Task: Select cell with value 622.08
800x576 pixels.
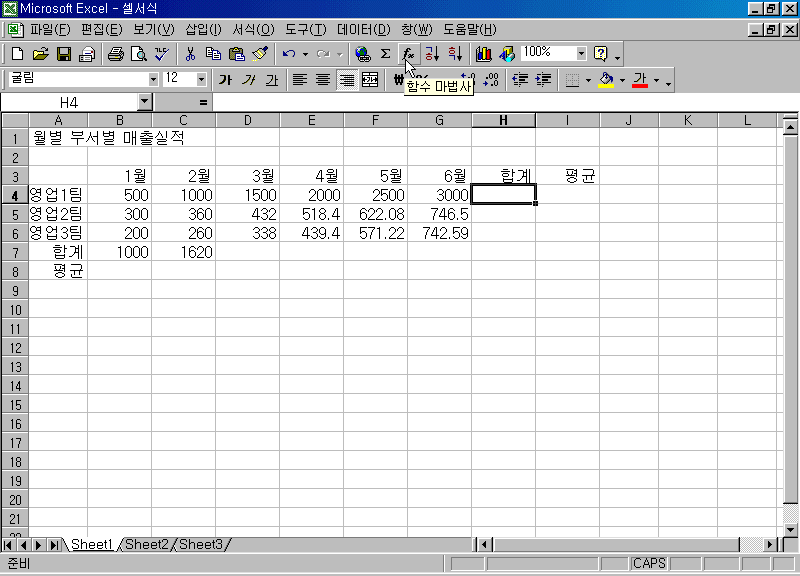Action: pos(376,214)
